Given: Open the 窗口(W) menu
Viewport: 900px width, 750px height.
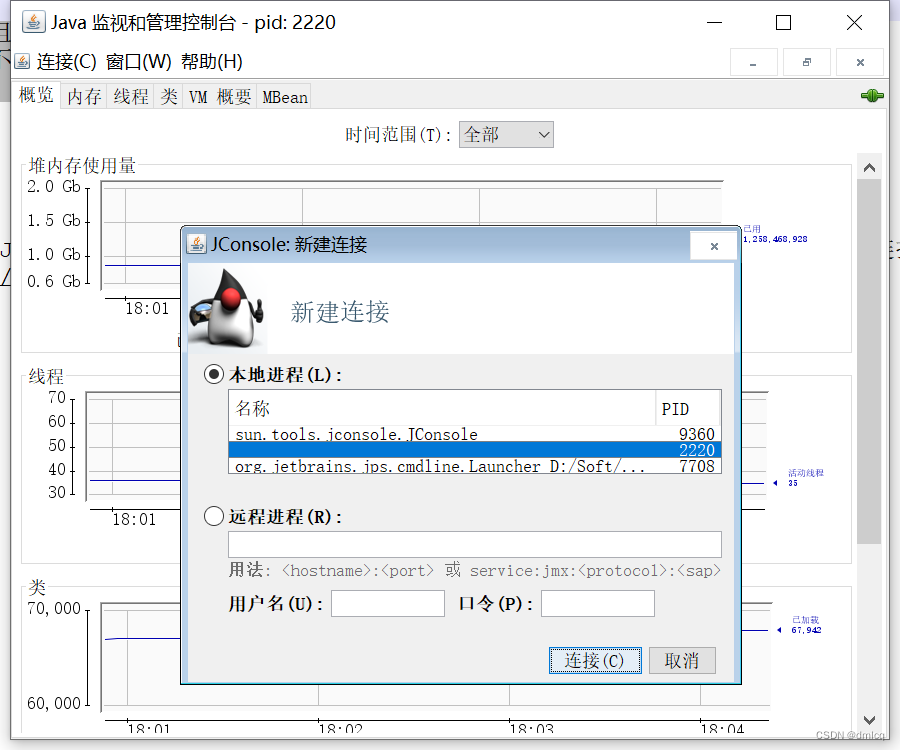Looking at the screenshot, I should pyautogui.click(x=138, y=61).
